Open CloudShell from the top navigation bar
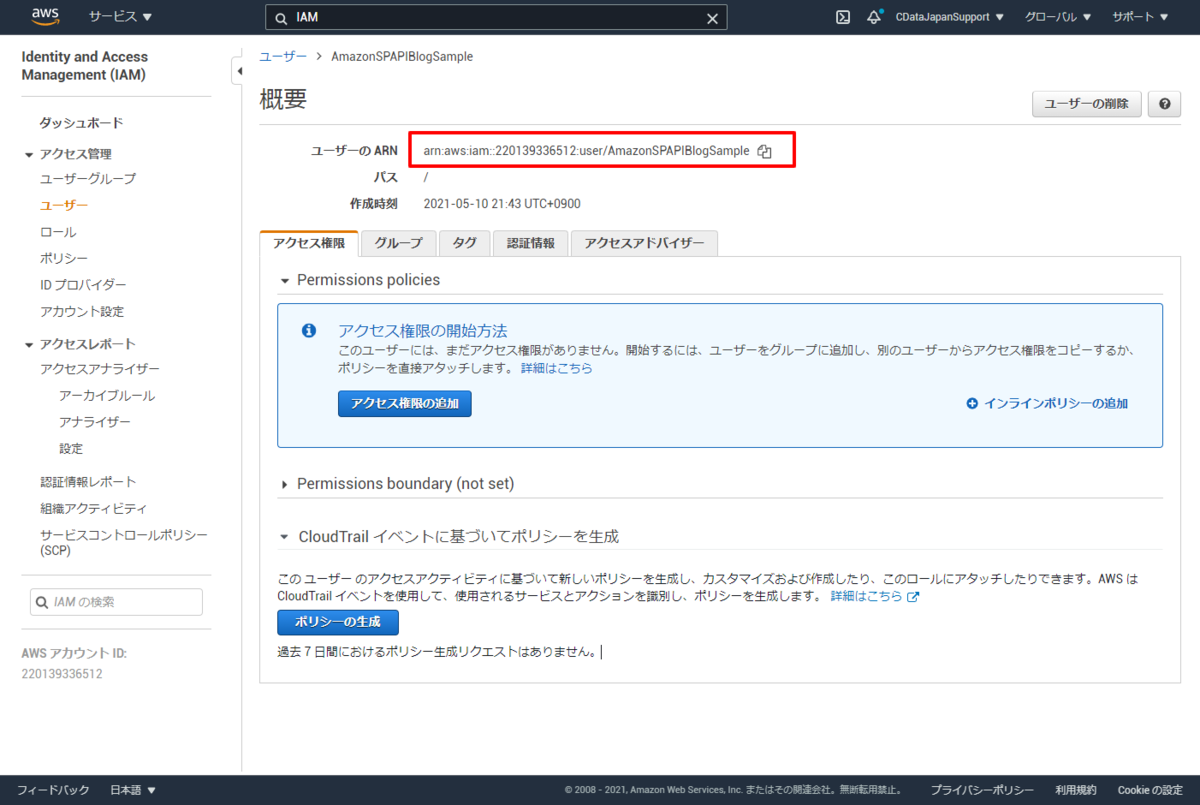This screenshot has width=1200, height=805. click(842, 17)
